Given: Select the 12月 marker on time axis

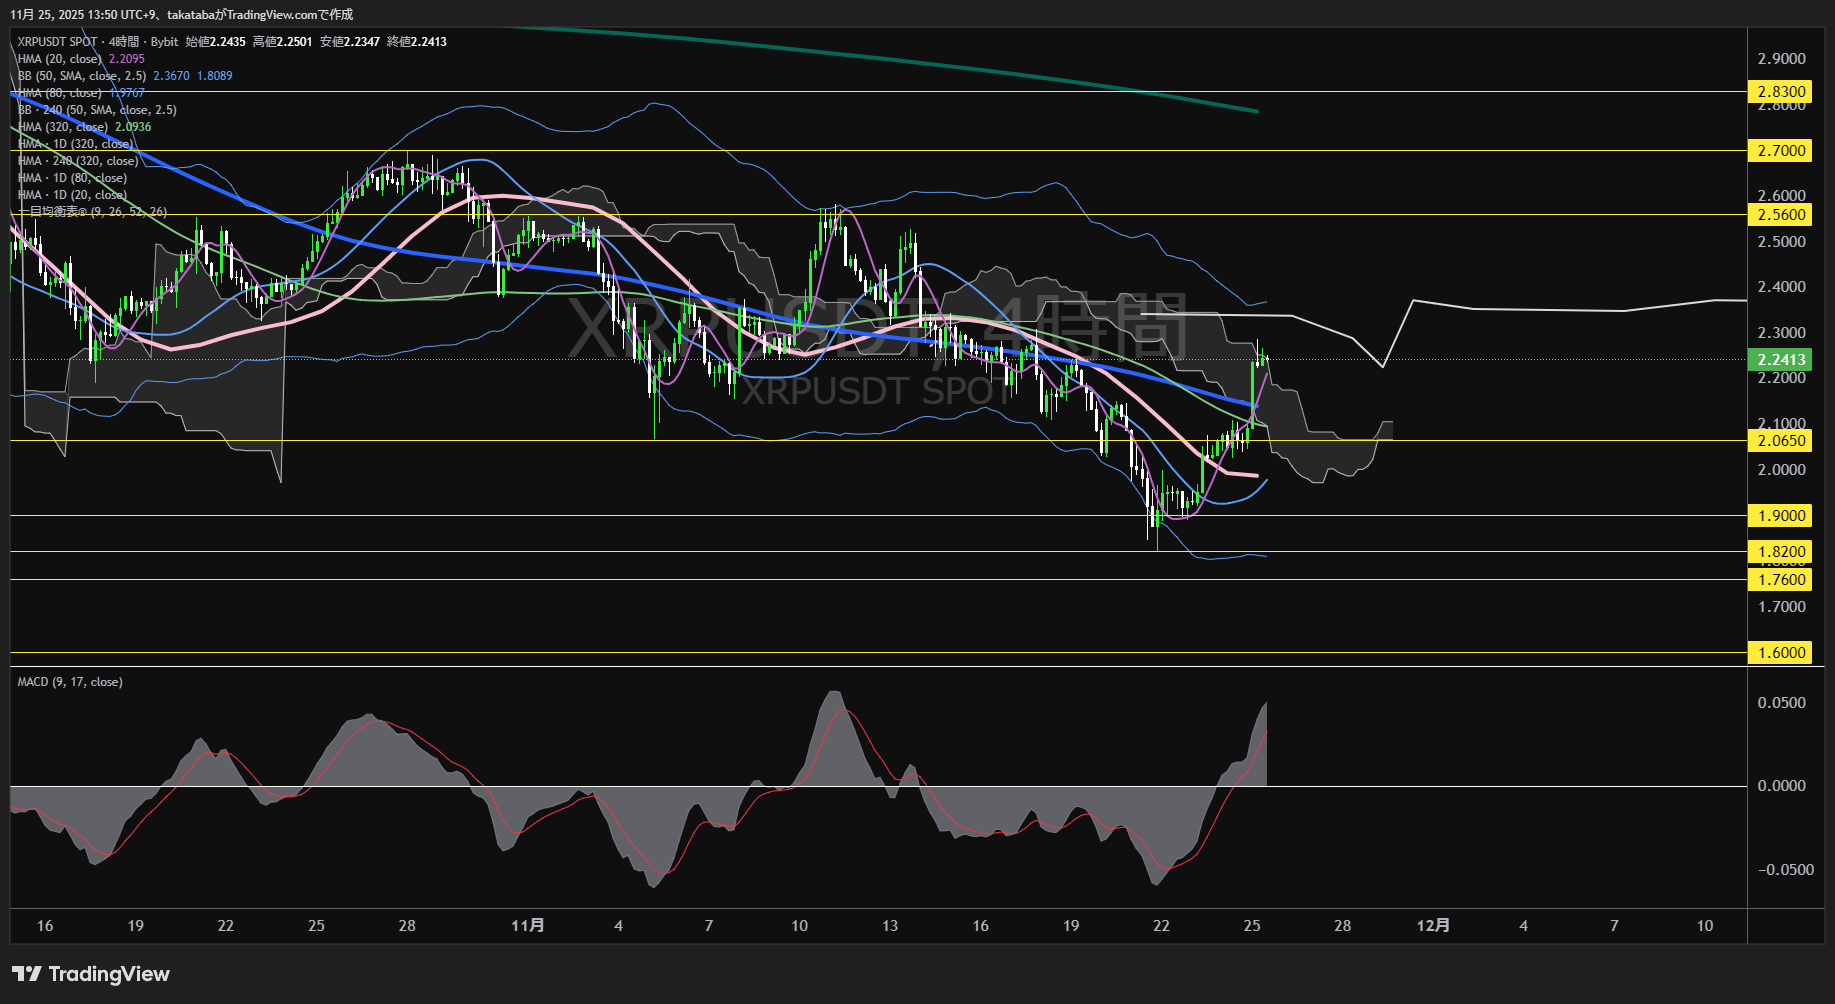Looking at the screenshot, I should [1433, 926].
